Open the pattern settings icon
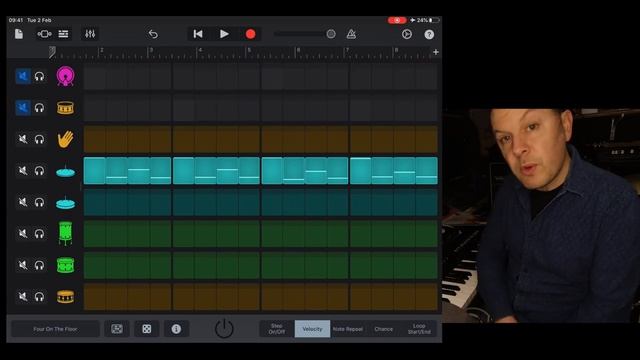 (117, 329)
